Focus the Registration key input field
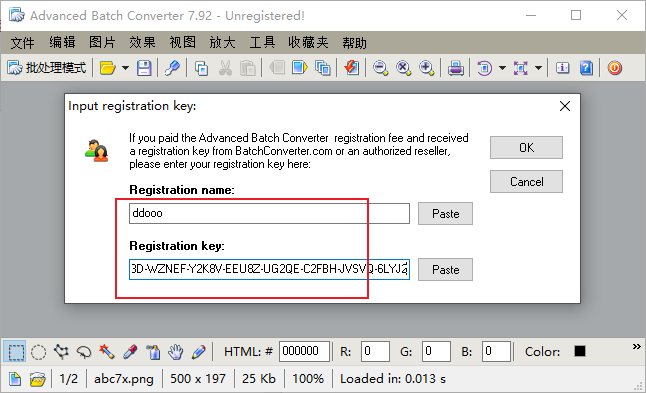 pos(269,269)
